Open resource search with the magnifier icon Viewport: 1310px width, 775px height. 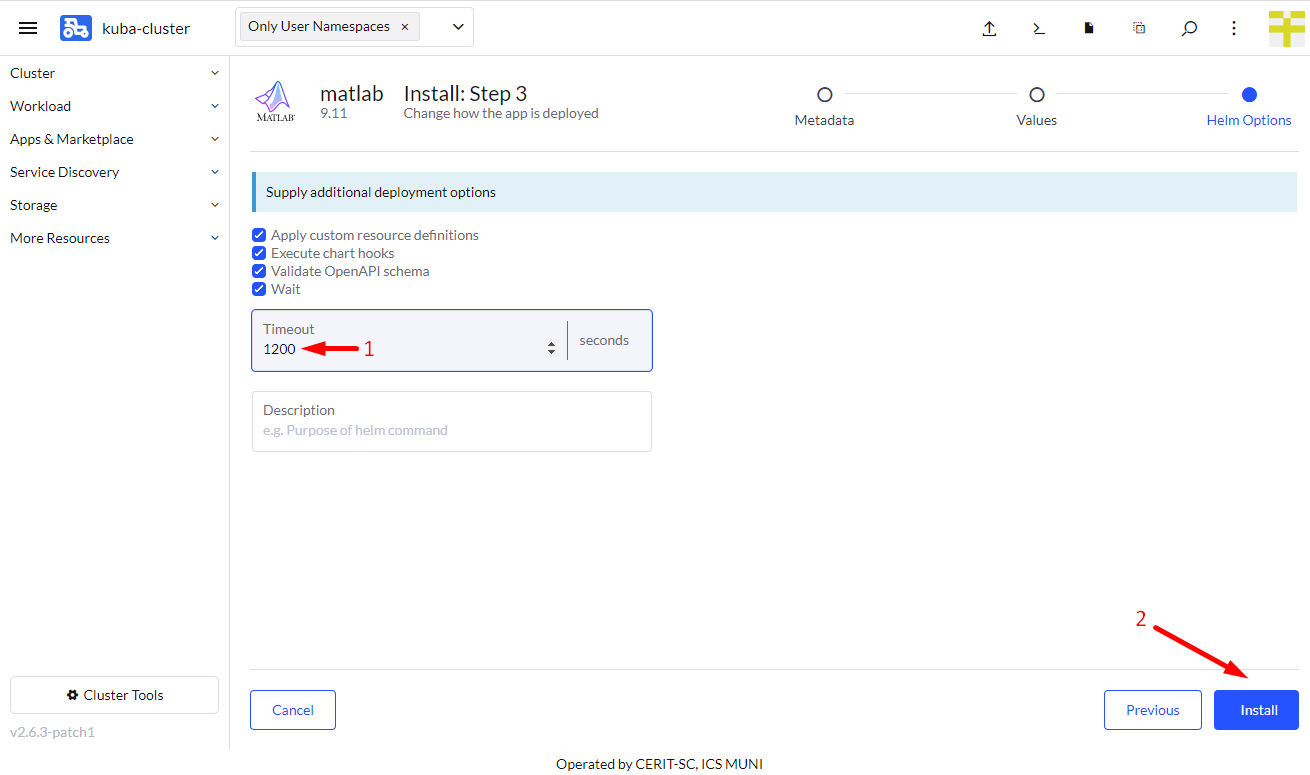1188,27
